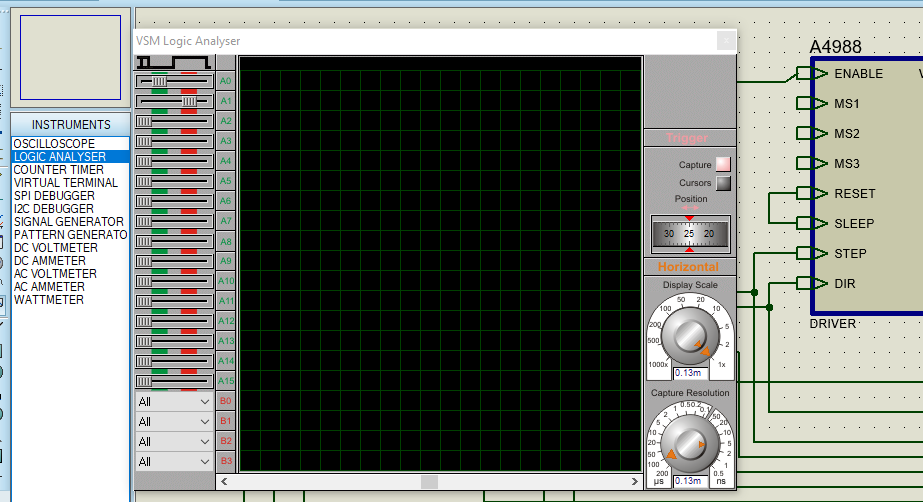
Task: Click the MS1 pin on the A4988 driver
Action: click(812, 104)
